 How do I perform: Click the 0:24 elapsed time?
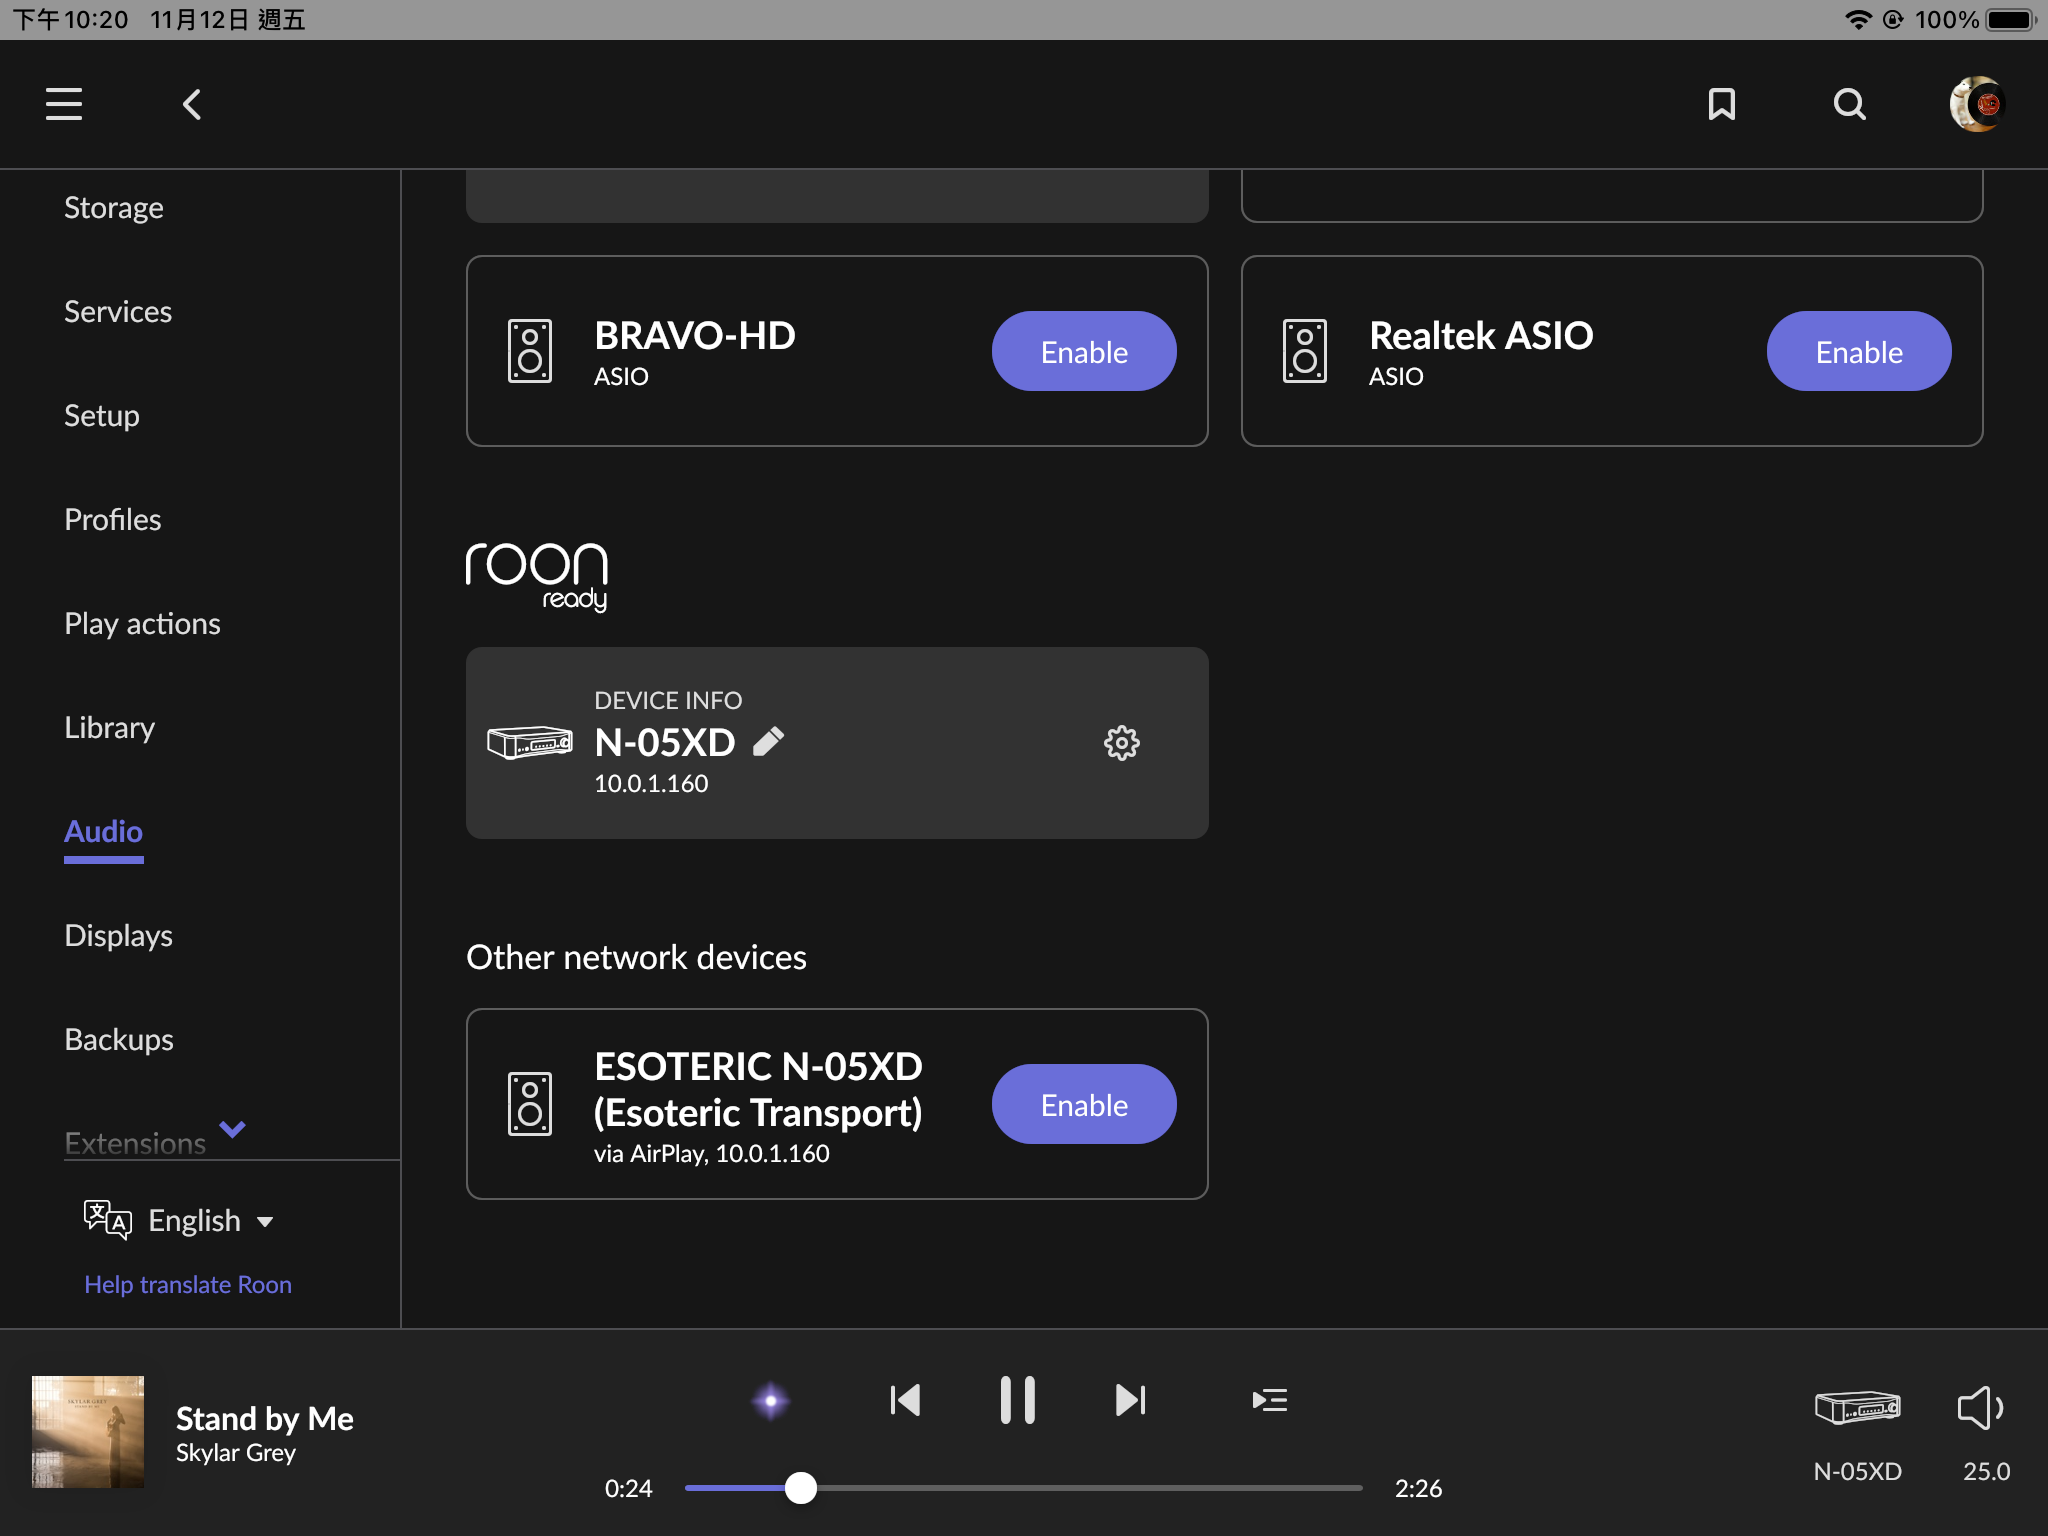tap(628, 1488)
